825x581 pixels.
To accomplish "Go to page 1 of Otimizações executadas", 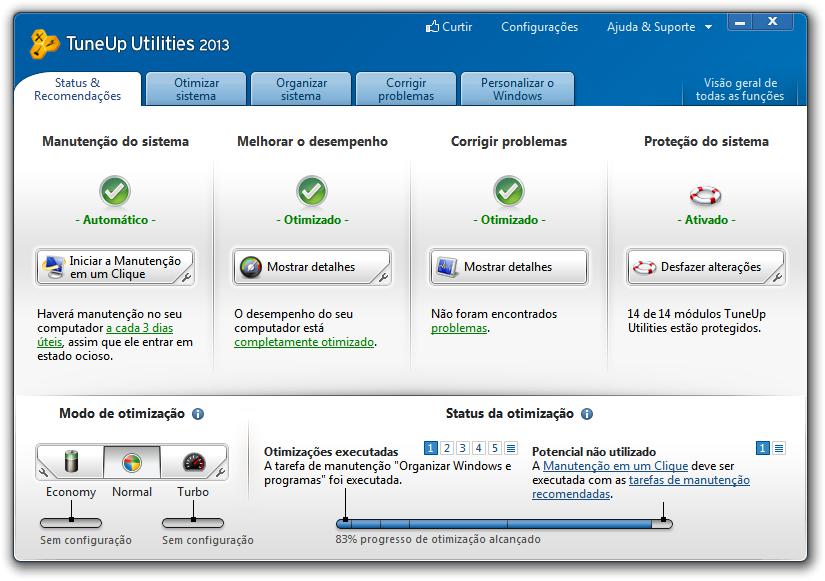I will [430, 448].
